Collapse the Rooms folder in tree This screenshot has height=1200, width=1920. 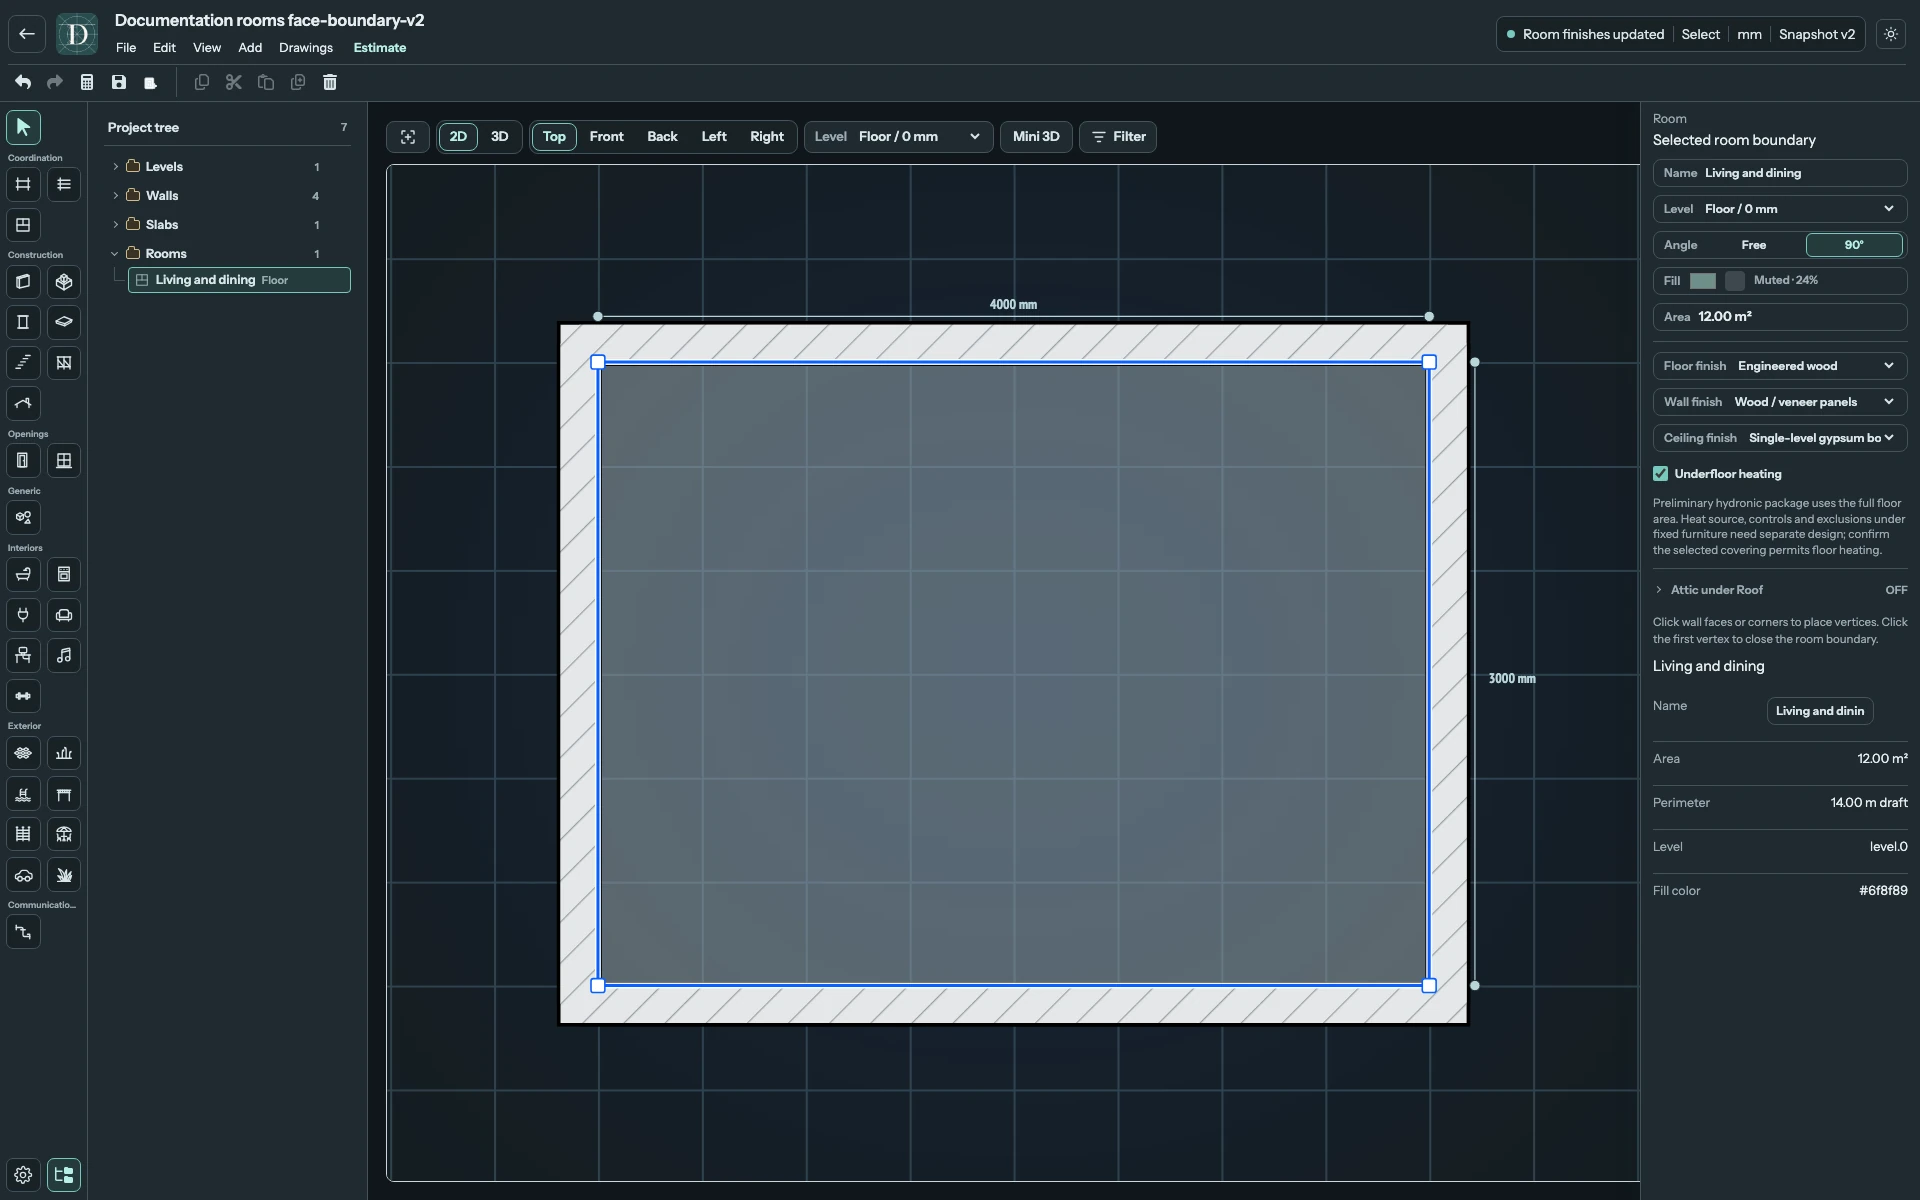(x=115, y=254)
